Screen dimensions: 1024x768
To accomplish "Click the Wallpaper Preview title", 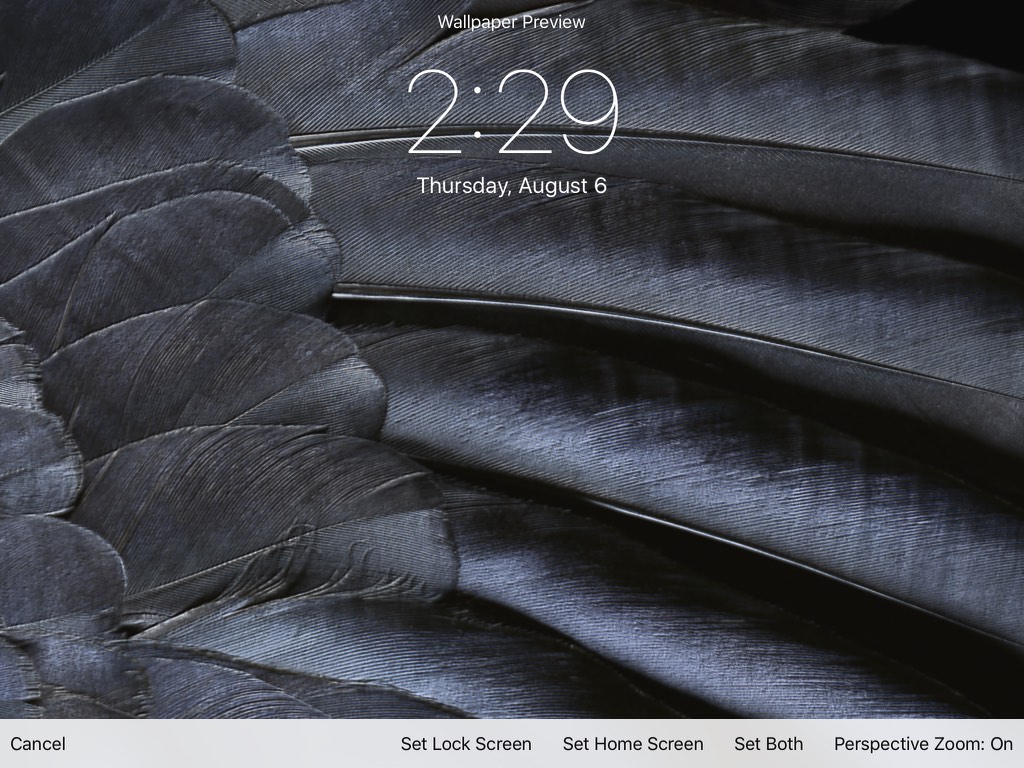I will click(x=511, y=22).
